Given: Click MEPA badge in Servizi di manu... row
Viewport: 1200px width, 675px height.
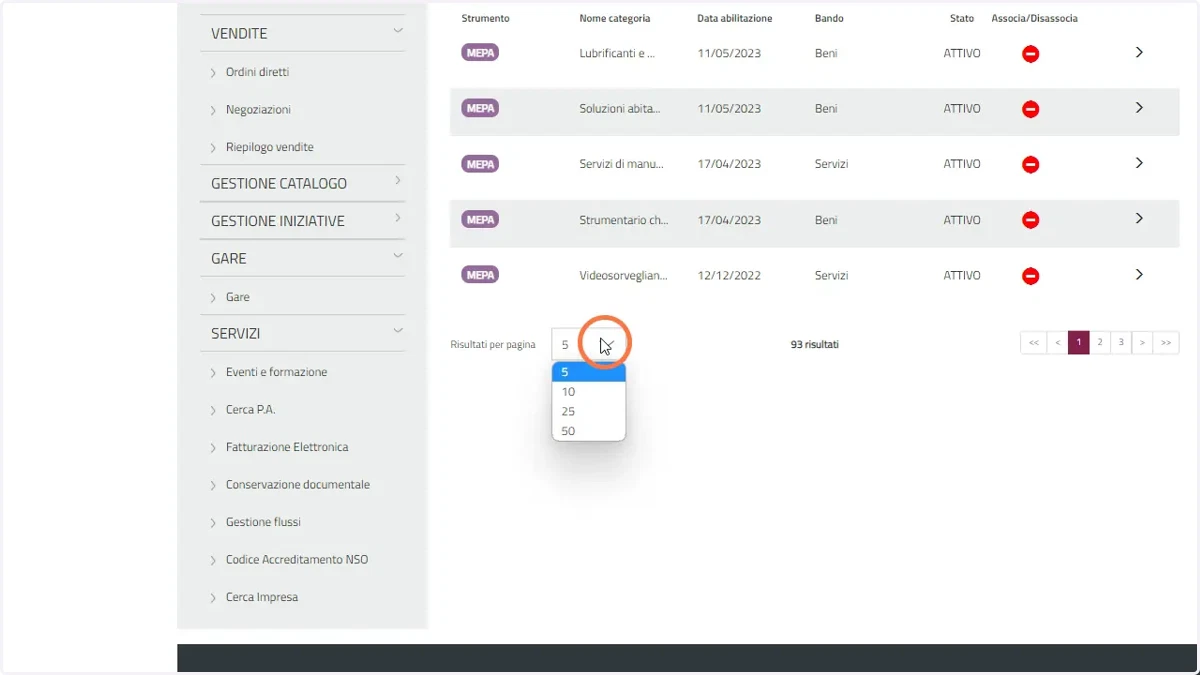Looking at the screenshot, I should tap(480, 164).
